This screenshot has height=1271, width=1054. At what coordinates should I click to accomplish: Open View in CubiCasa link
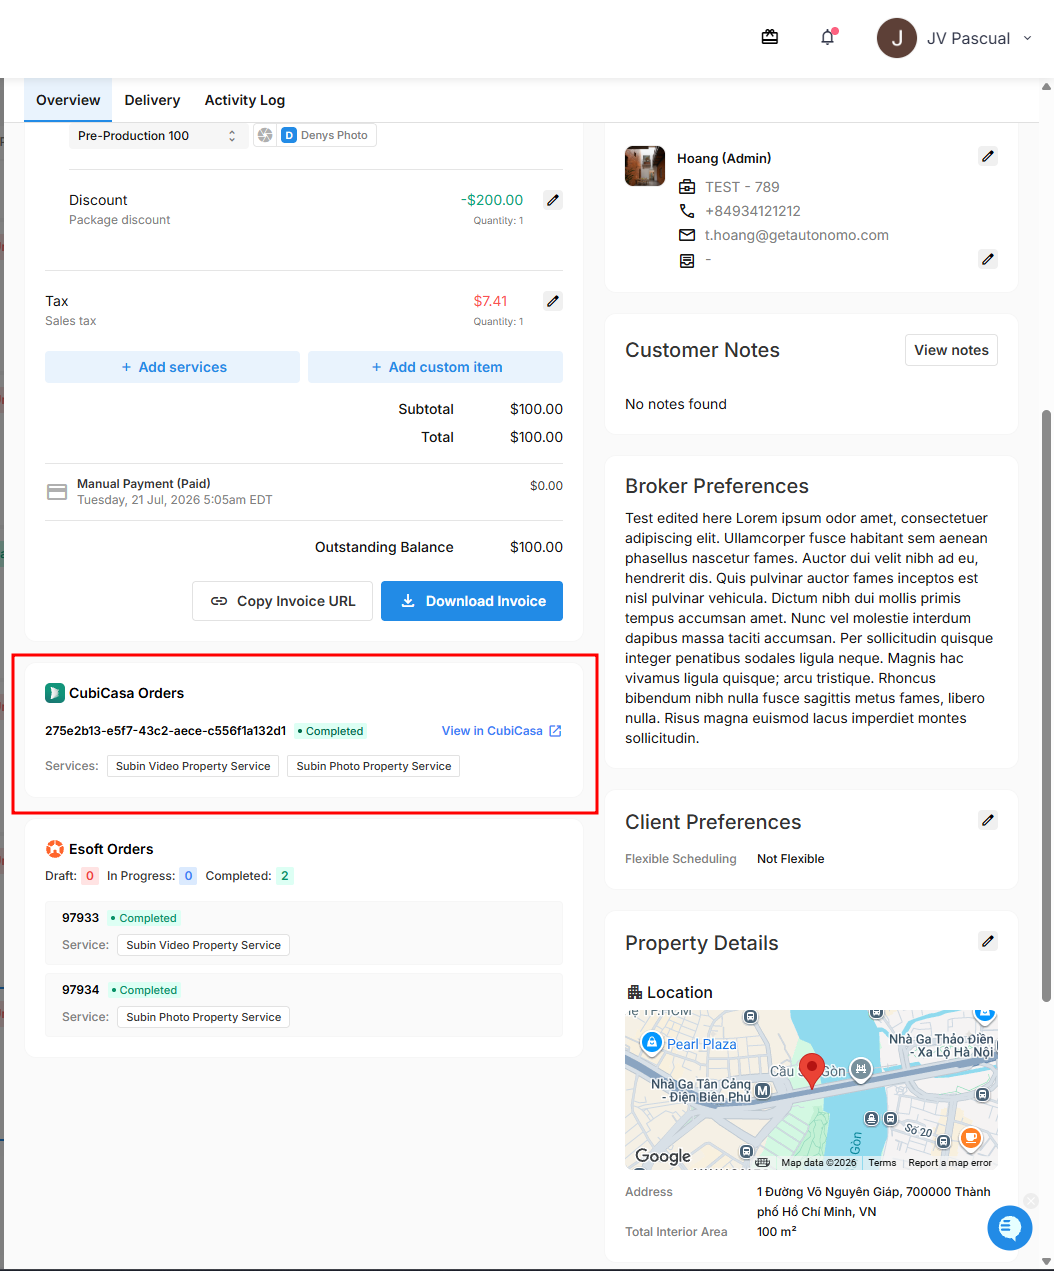[502, 731]
